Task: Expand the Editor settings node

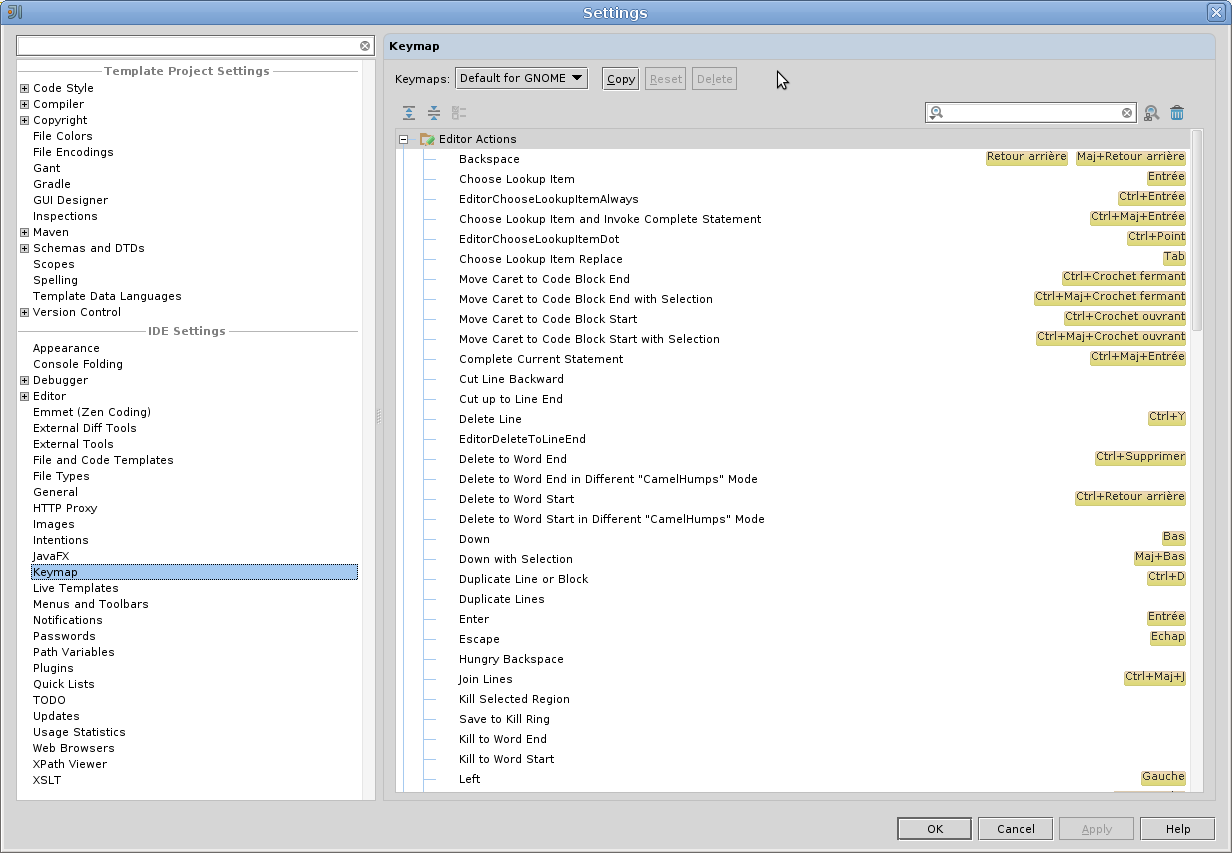Action: (24, 396)
